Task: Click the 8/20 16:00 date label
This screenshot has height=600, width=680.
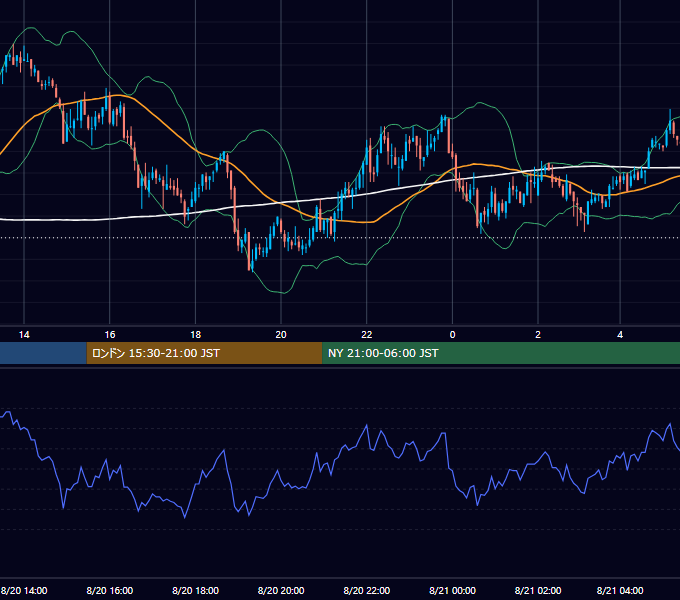Action: pos(110,590)
